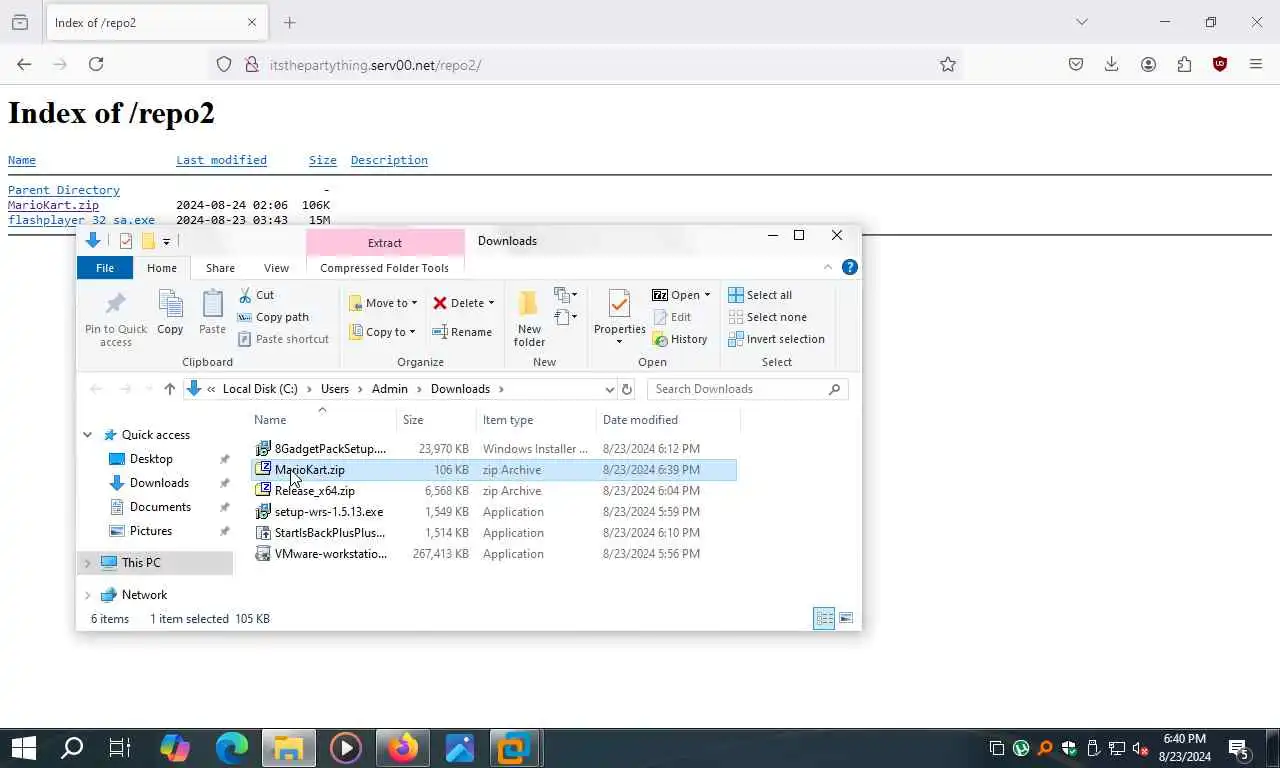Open the Copy to dropdown

tap(383, 332)
